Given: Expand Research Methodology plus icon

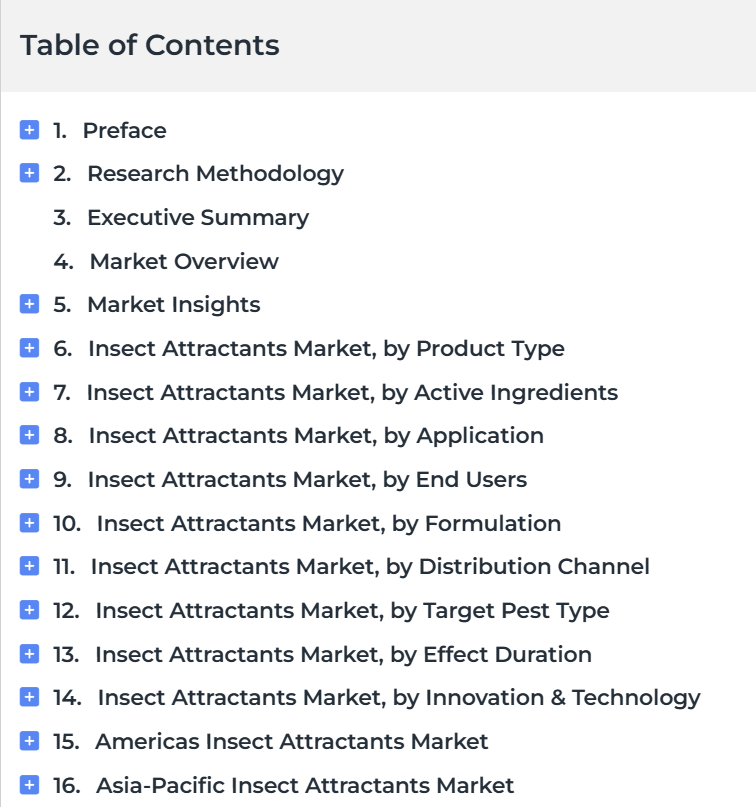Looking at the screenshot, I should coord(29,173).
